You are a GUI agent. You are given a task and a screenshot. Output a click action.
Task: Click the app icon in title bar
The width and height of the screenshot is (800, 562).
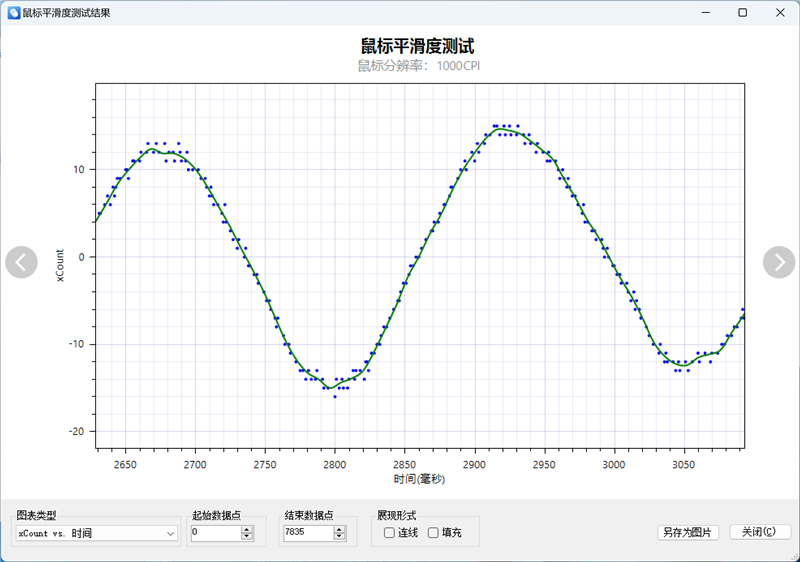[x=14, y=13]
